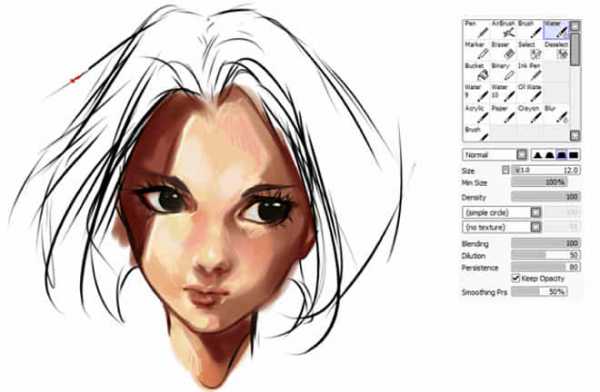Uncheck the Keep Opacity checkbox
This screenshot has width=600, height=392.
(x=515, y=278)
